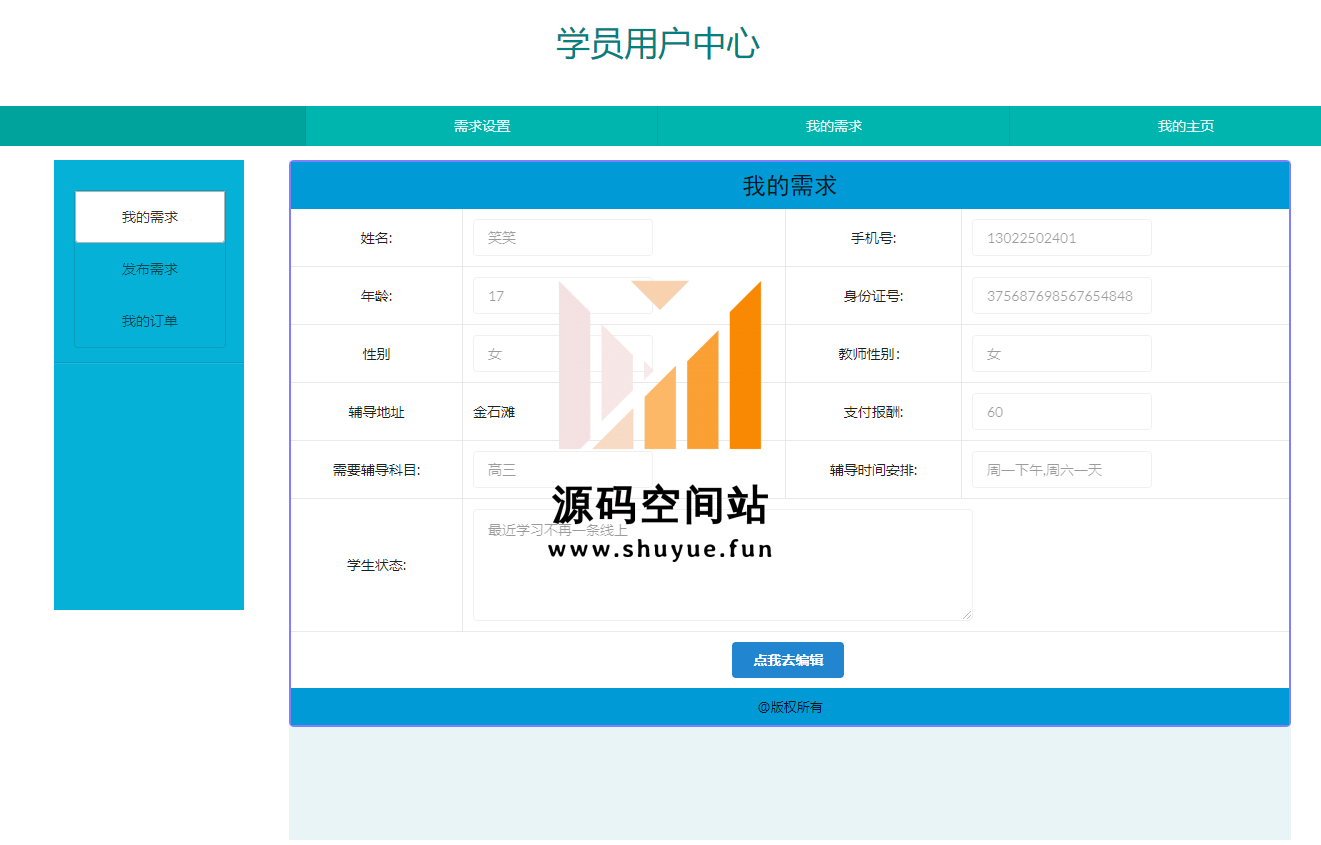Open 我的订单 in the left sidebar

[150, 321]
